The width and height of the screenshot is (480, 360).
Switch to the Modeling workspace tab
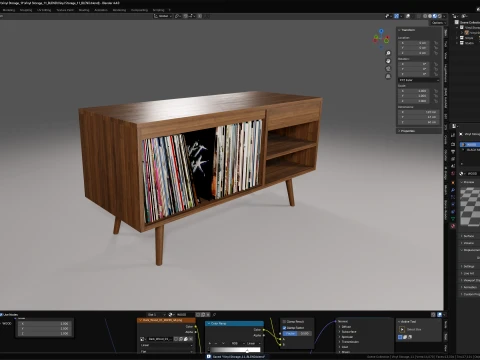coord(9,10)
